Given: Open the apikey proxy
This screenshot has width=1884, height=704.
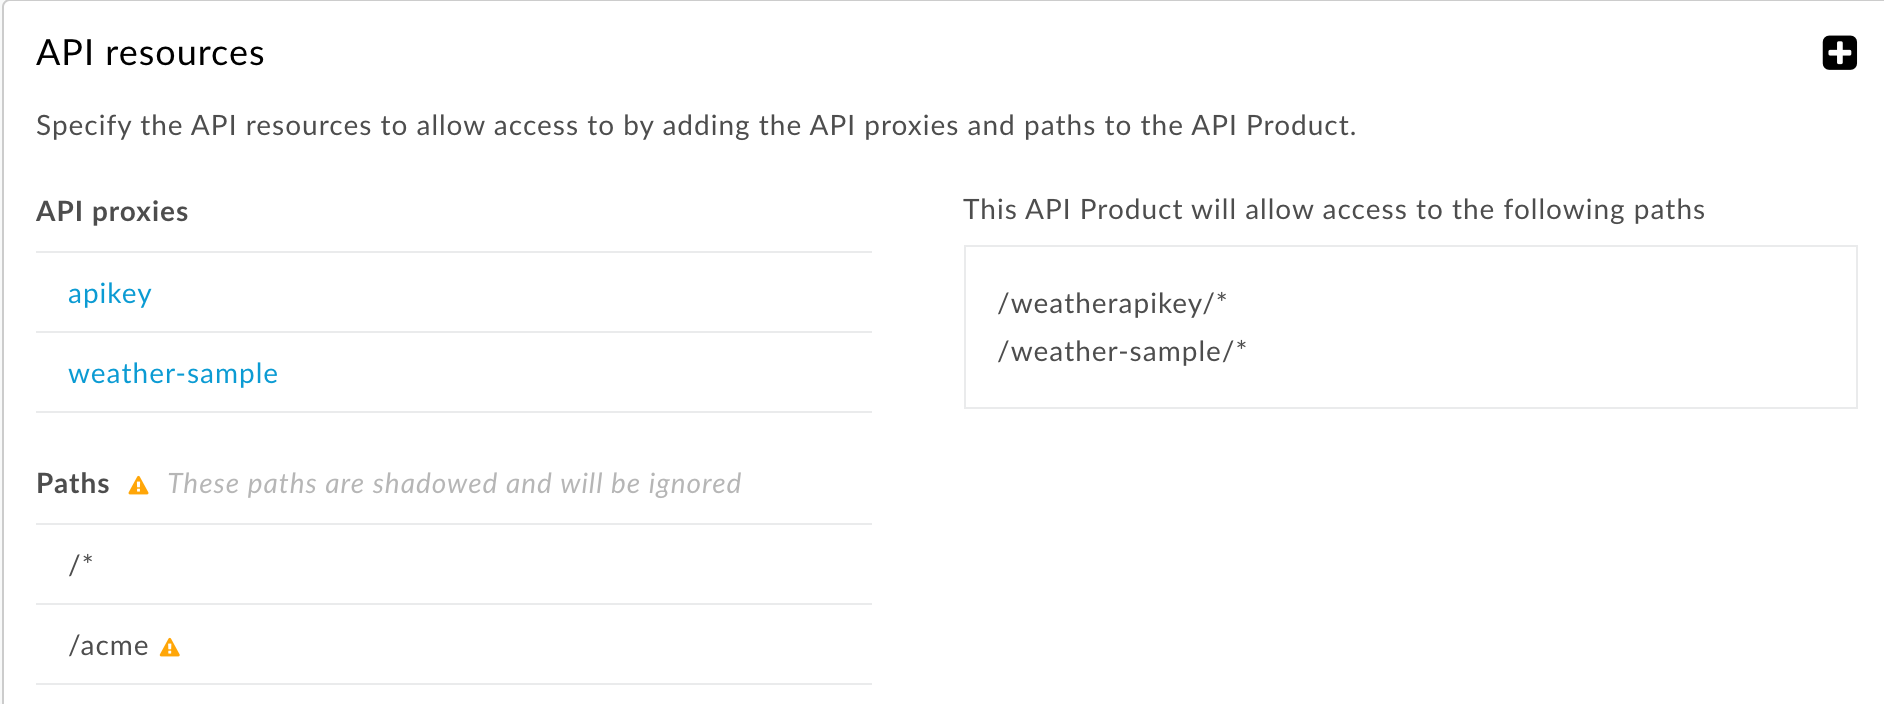Looking at the screenshot, I should click(109, 293).
